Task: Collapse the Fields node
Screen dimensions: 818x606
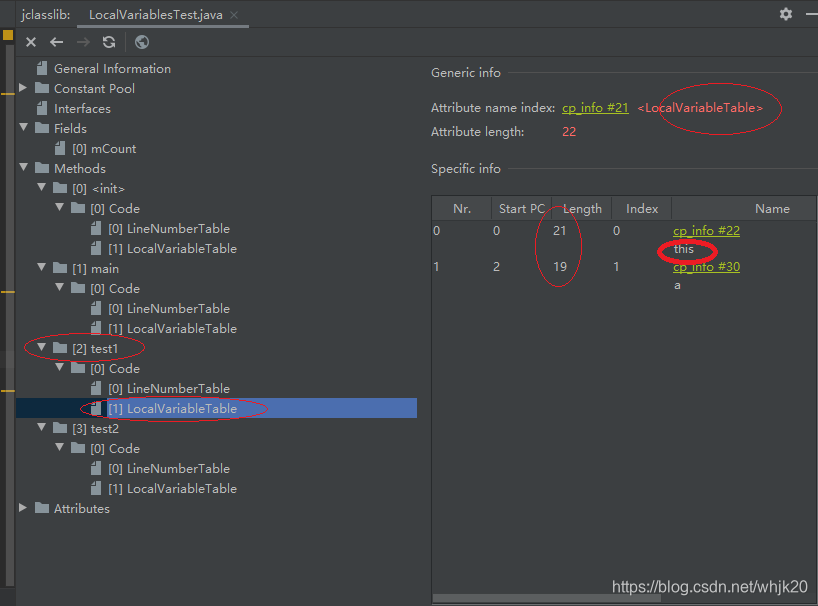Action: click(x=23, y=127)
